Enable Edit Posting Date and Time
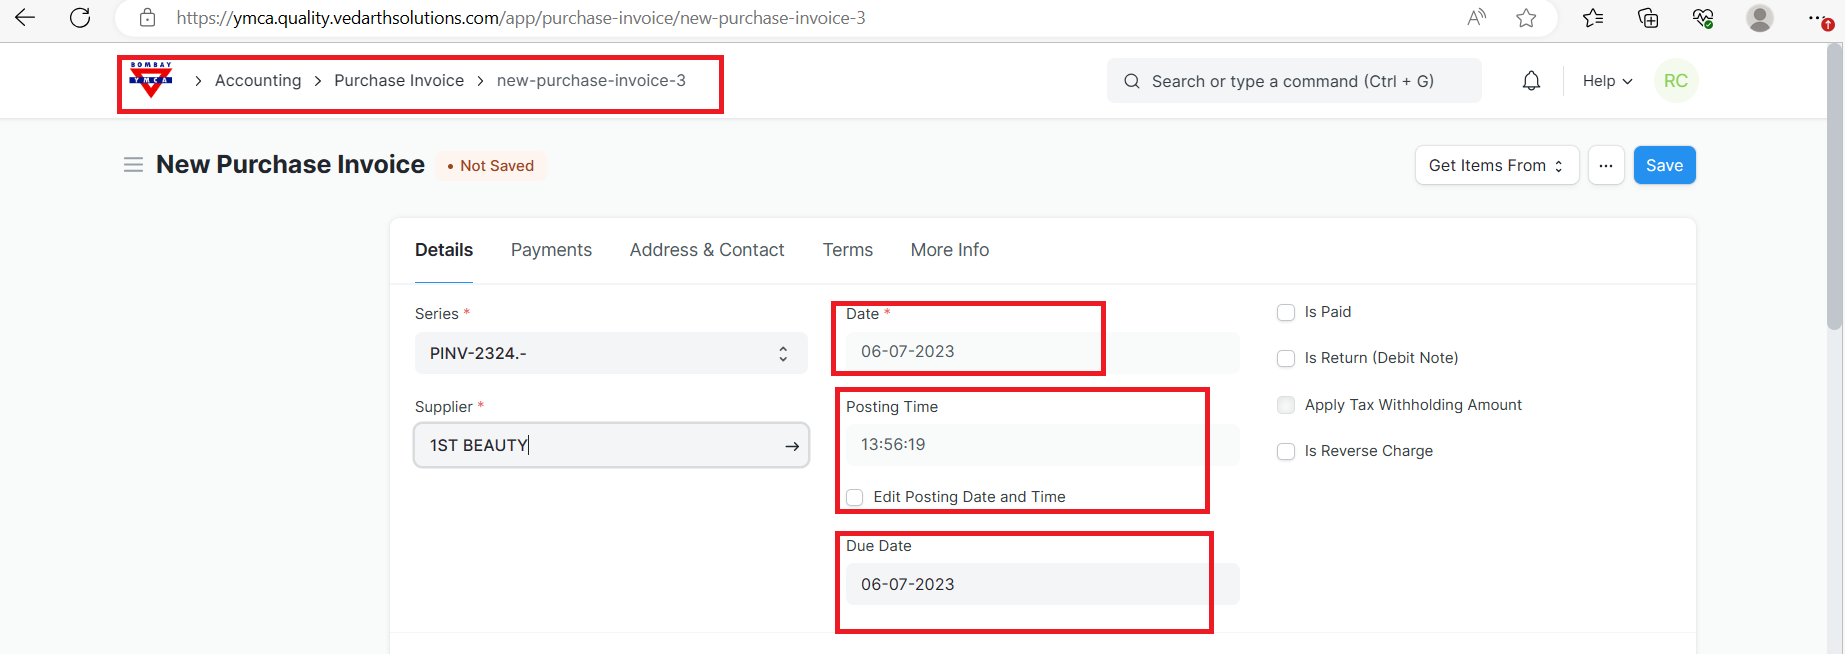Screen dimensions: 1845x654 click(x=855, y=497)
